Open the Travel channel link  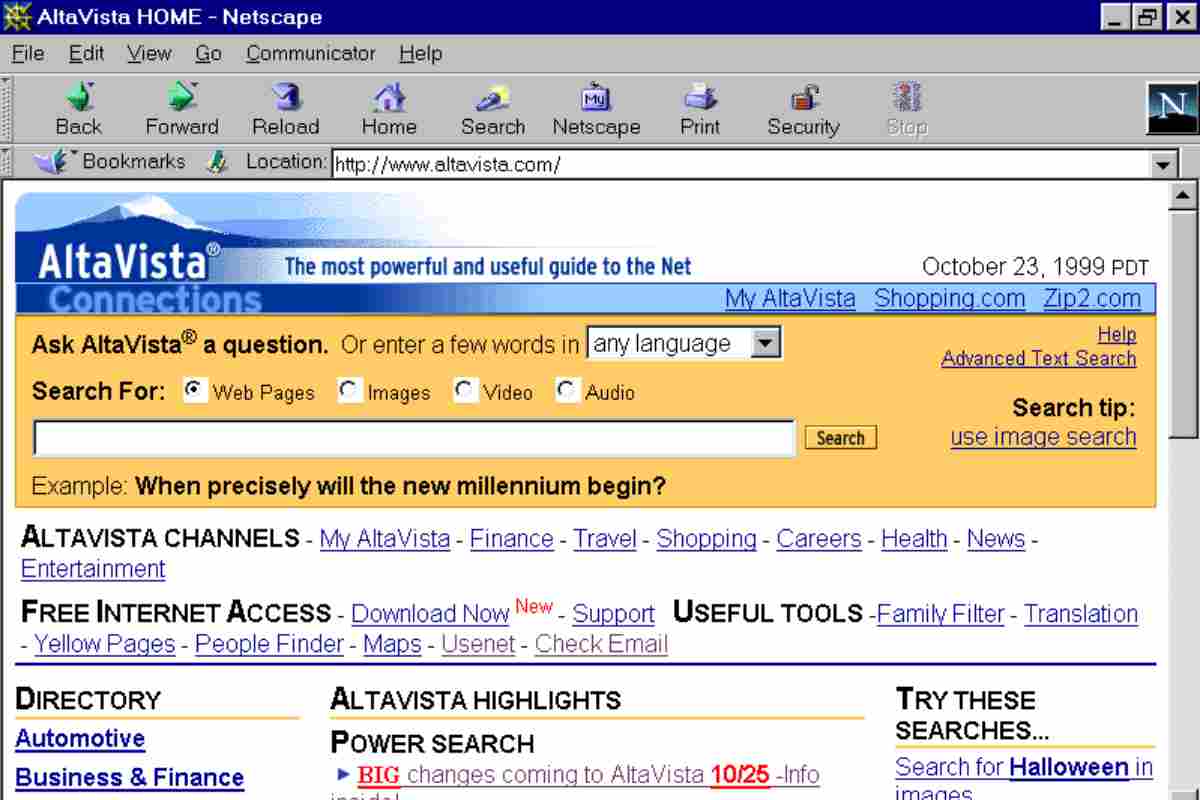604,538
